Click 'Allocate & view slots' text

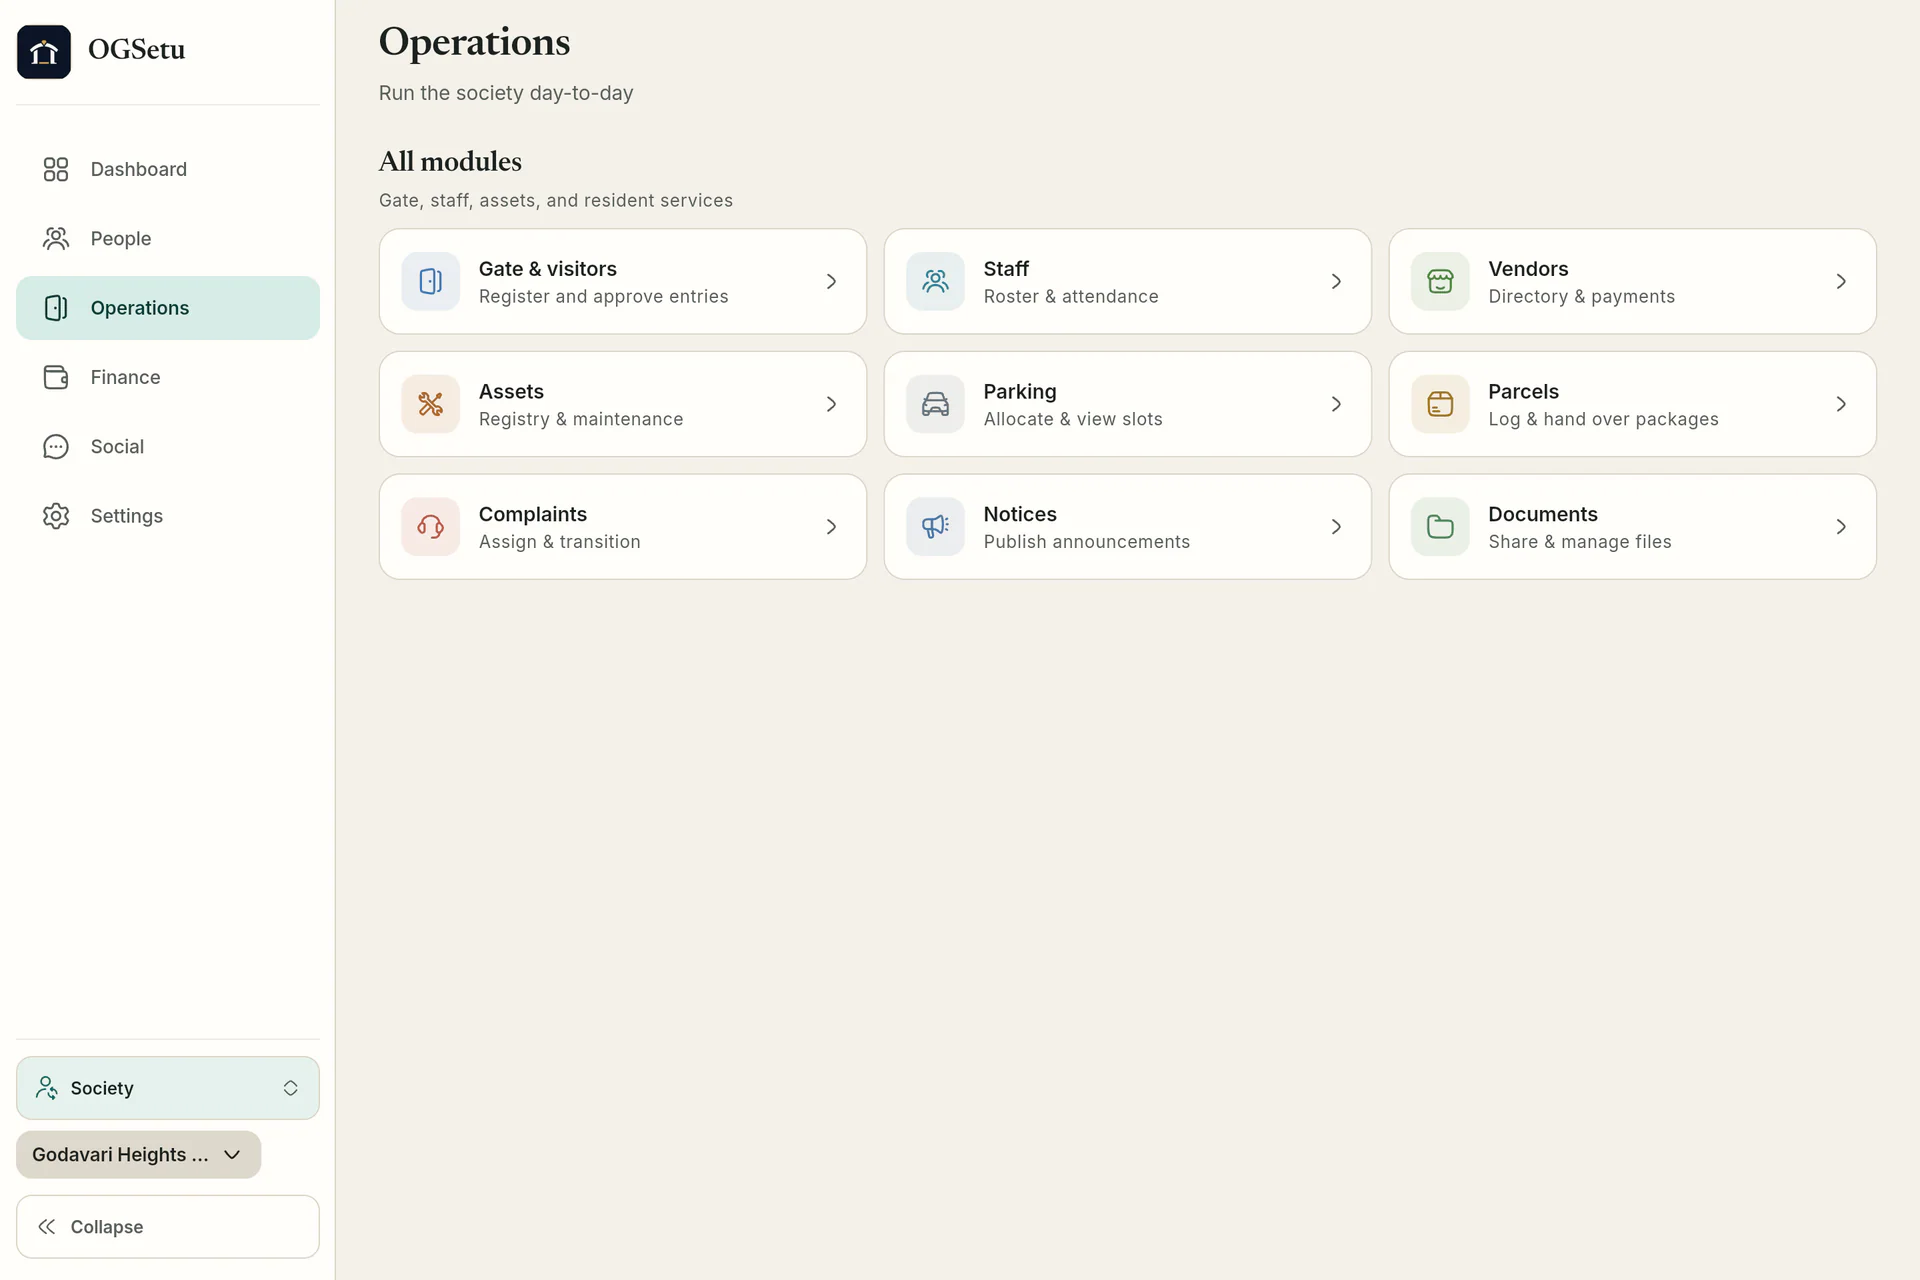coord(1073,419)
